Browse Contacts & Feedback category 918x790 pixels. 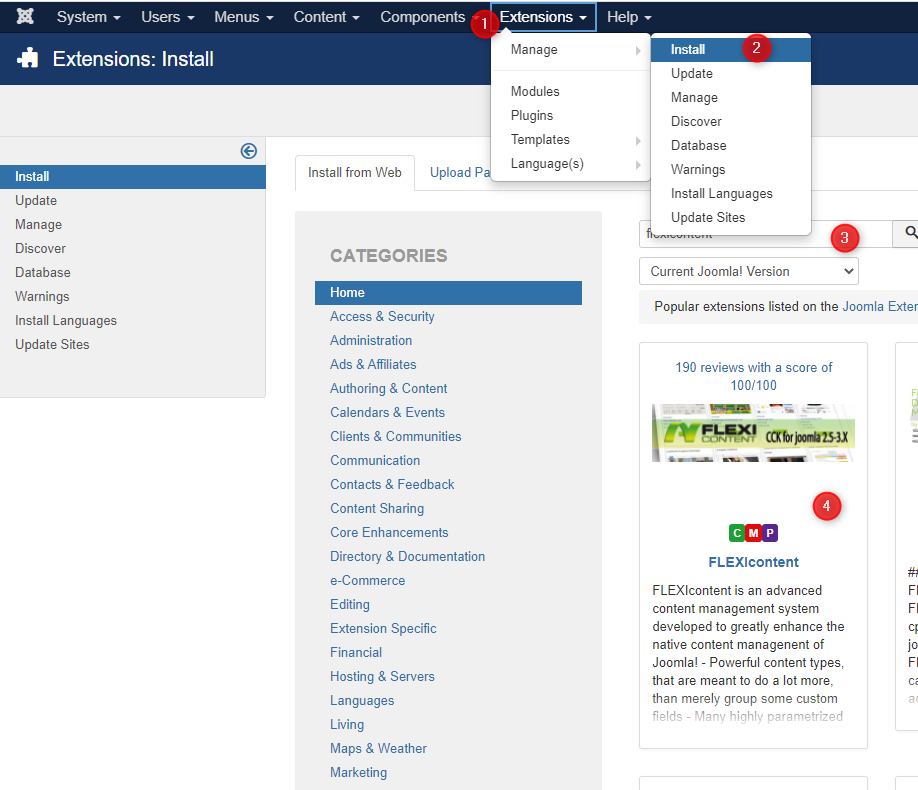pos(392,485)
